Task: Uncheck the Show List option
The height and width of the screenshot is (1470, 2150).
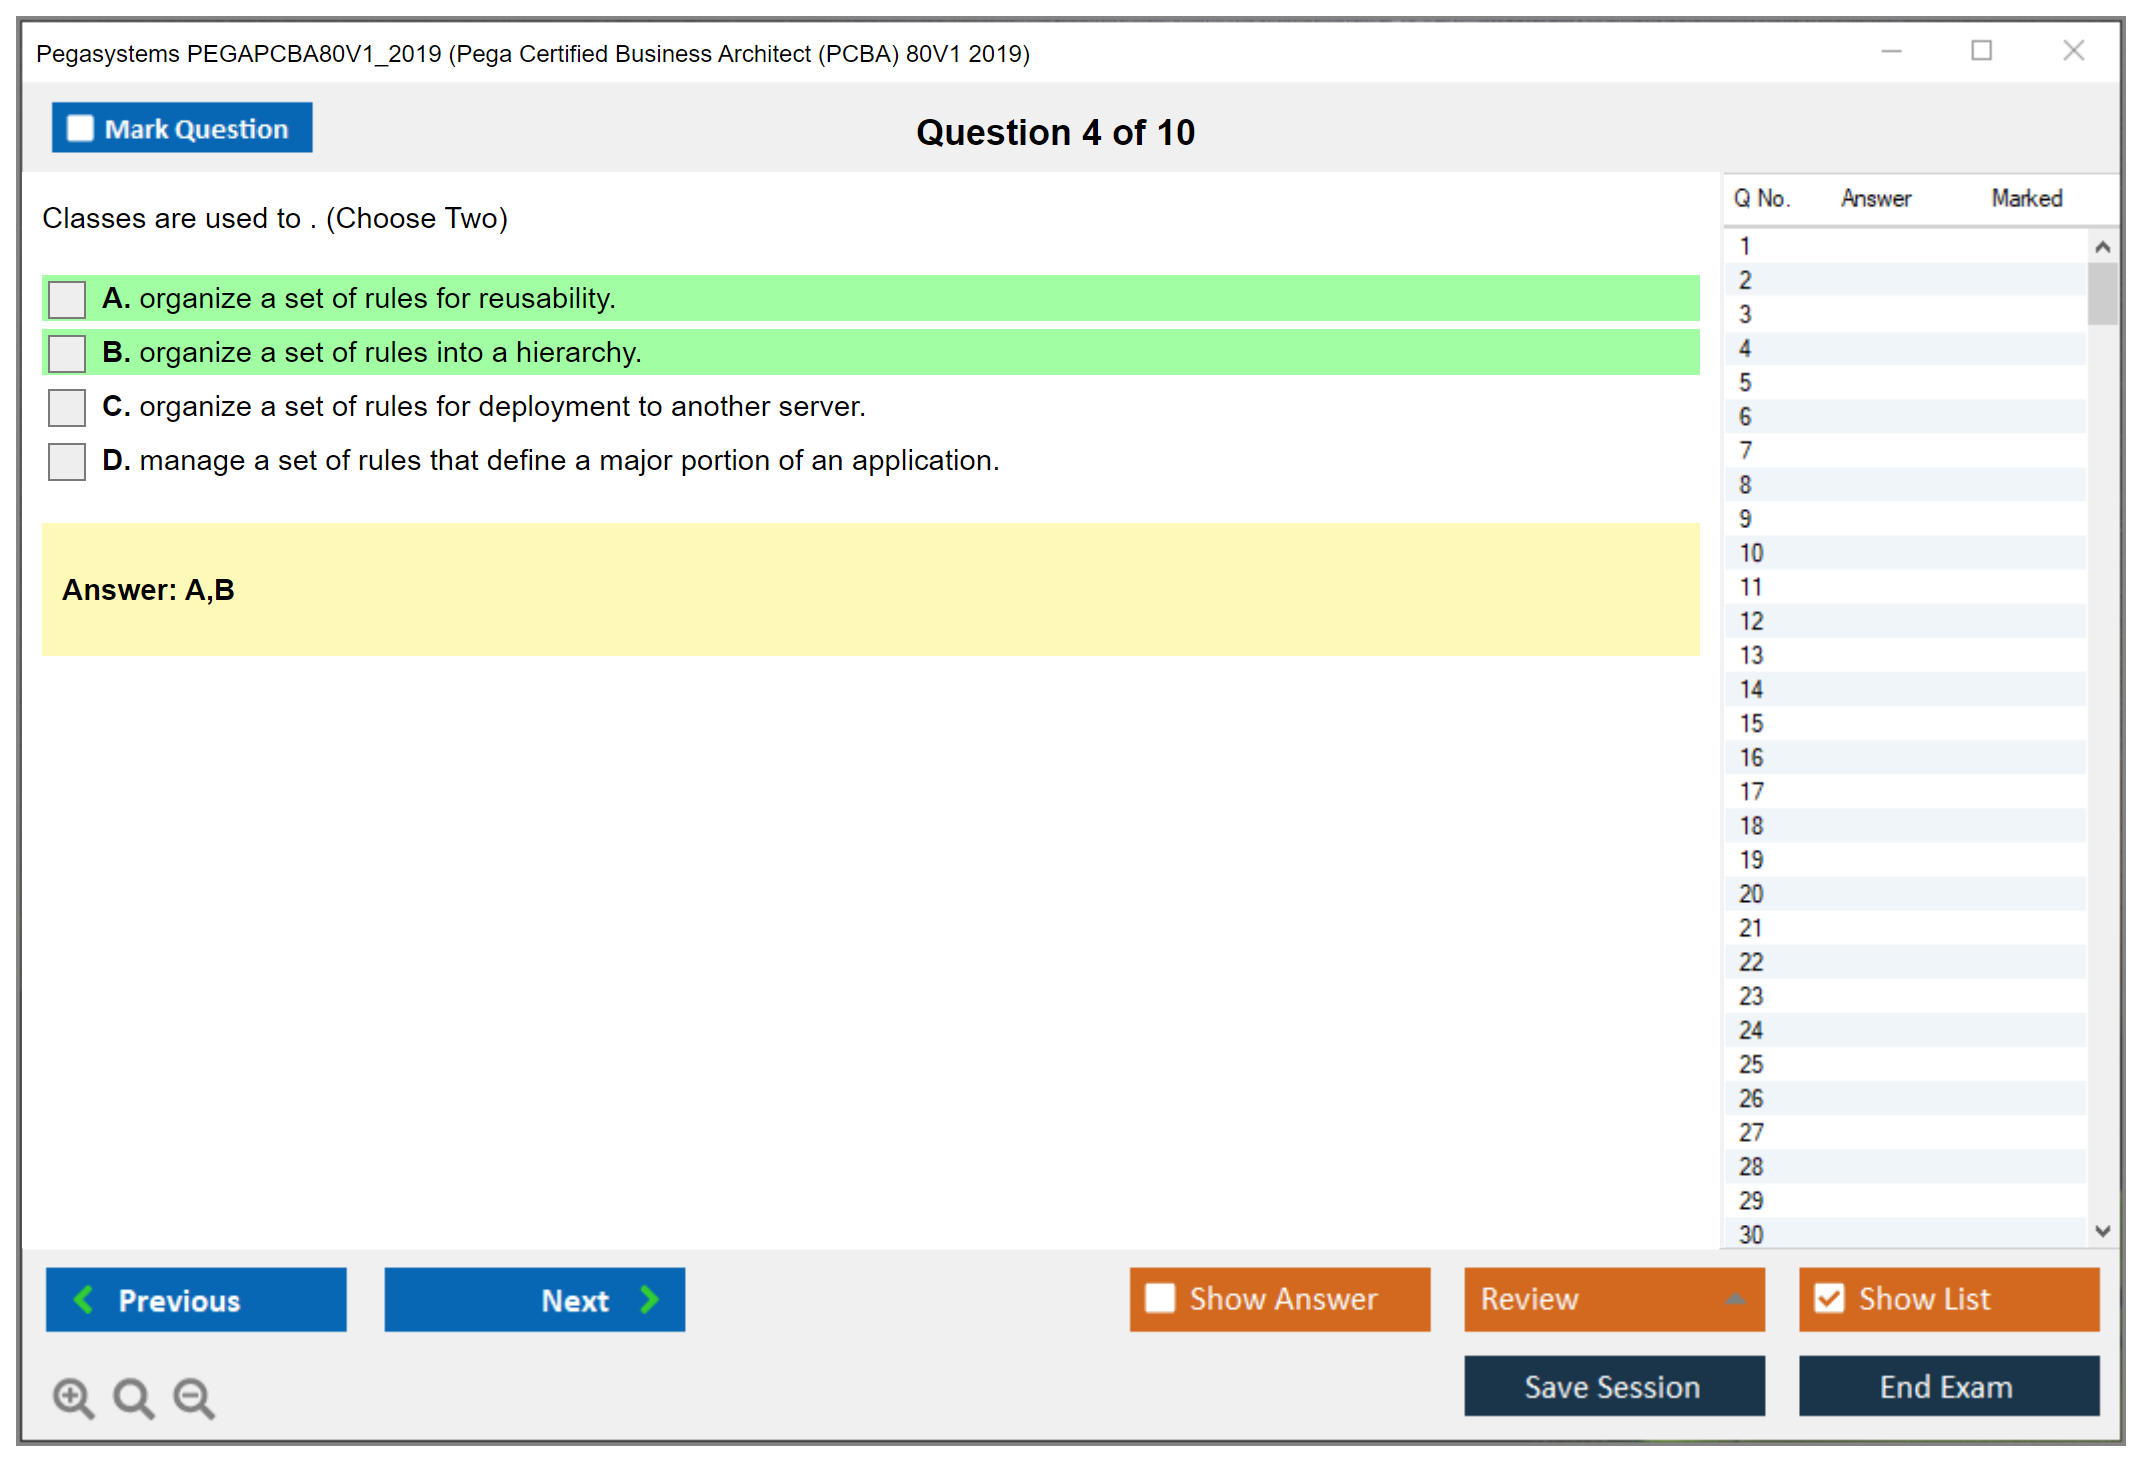Action: pos(1829,1298)
